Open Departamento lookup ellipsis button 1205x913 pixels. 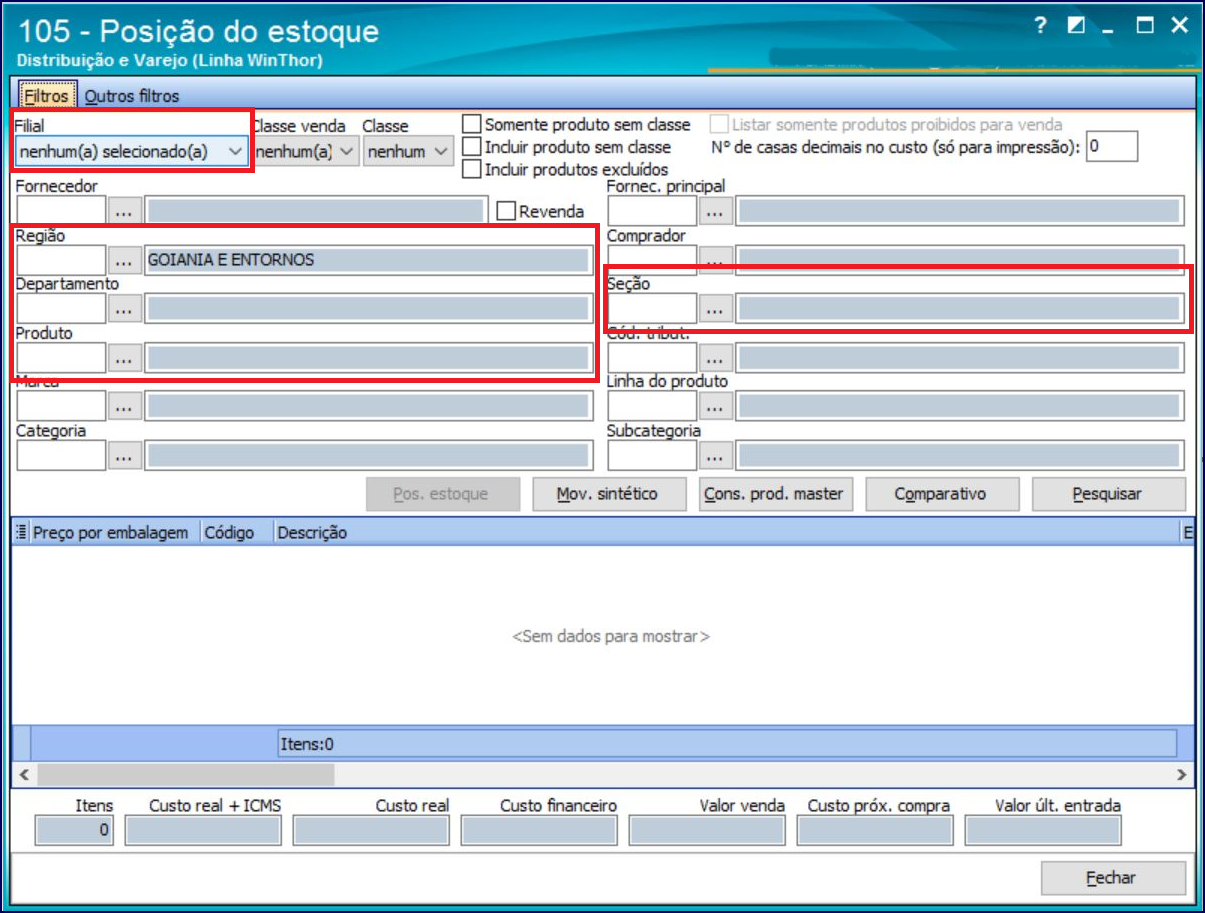[x=124, y=309]
